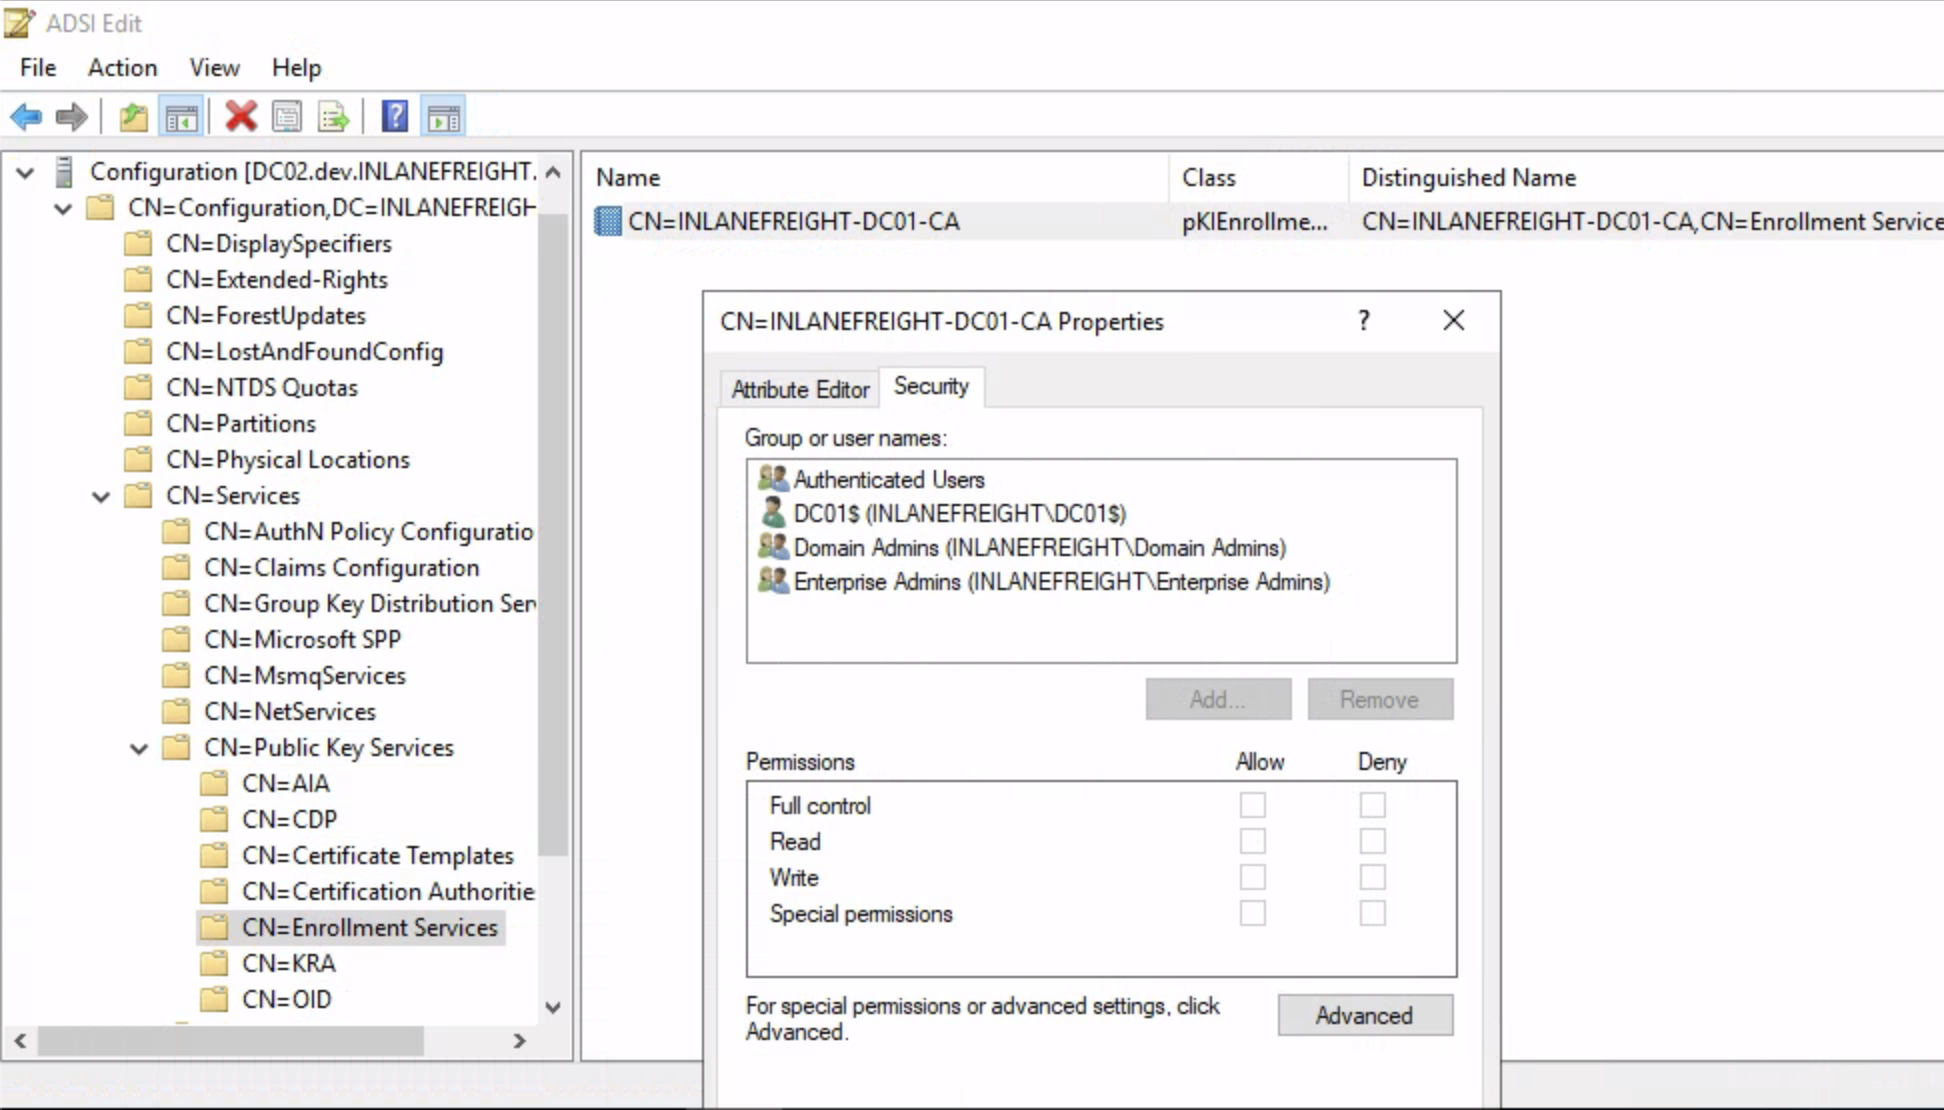This screenshot has height=1110, width=1944.
Task: Collapse the CN=Configuration root container
Action: pos(63,208)
